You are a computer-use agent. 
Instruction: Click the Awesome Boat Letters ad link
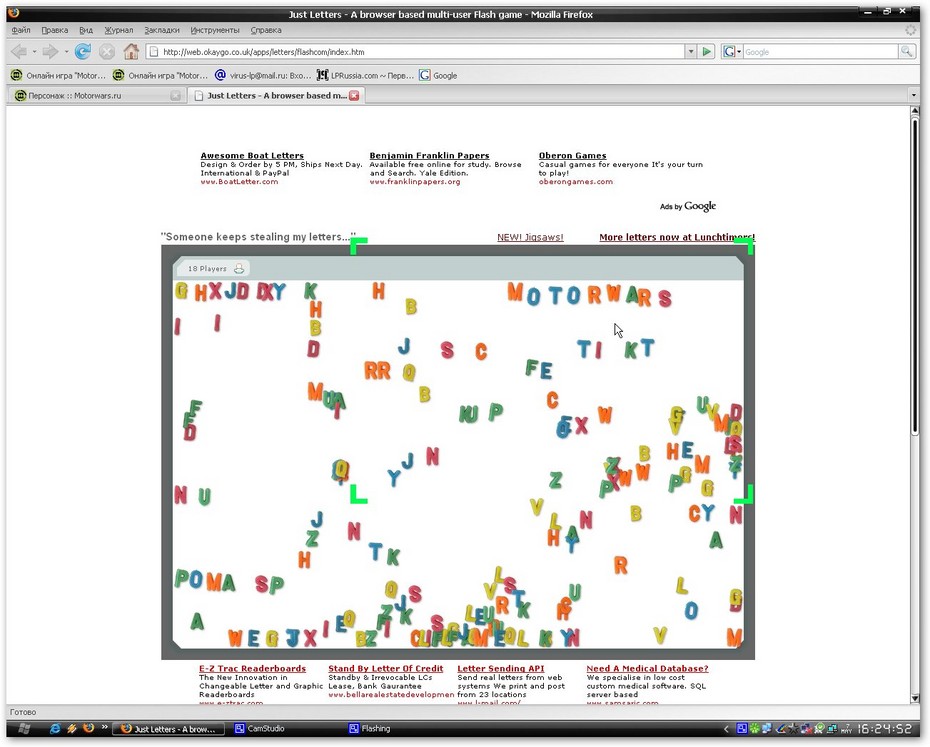point(252,155)
